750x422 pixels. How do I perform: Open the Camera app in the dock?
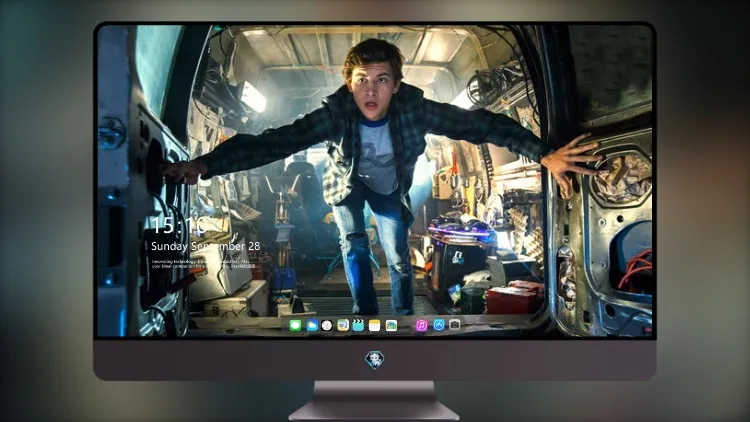tap(455, 325)
